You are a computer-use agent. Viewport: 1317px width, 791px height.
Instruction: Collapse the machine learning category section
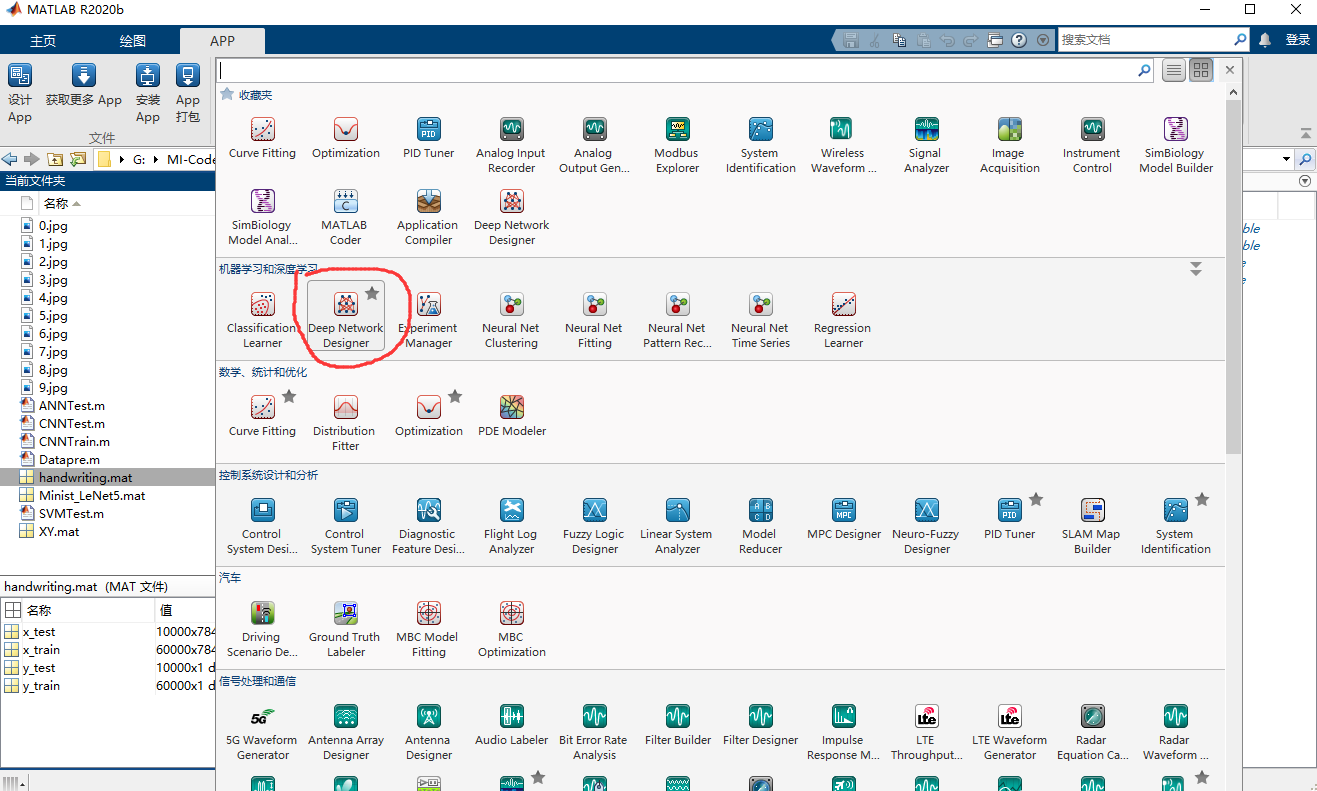[1195, 269]
